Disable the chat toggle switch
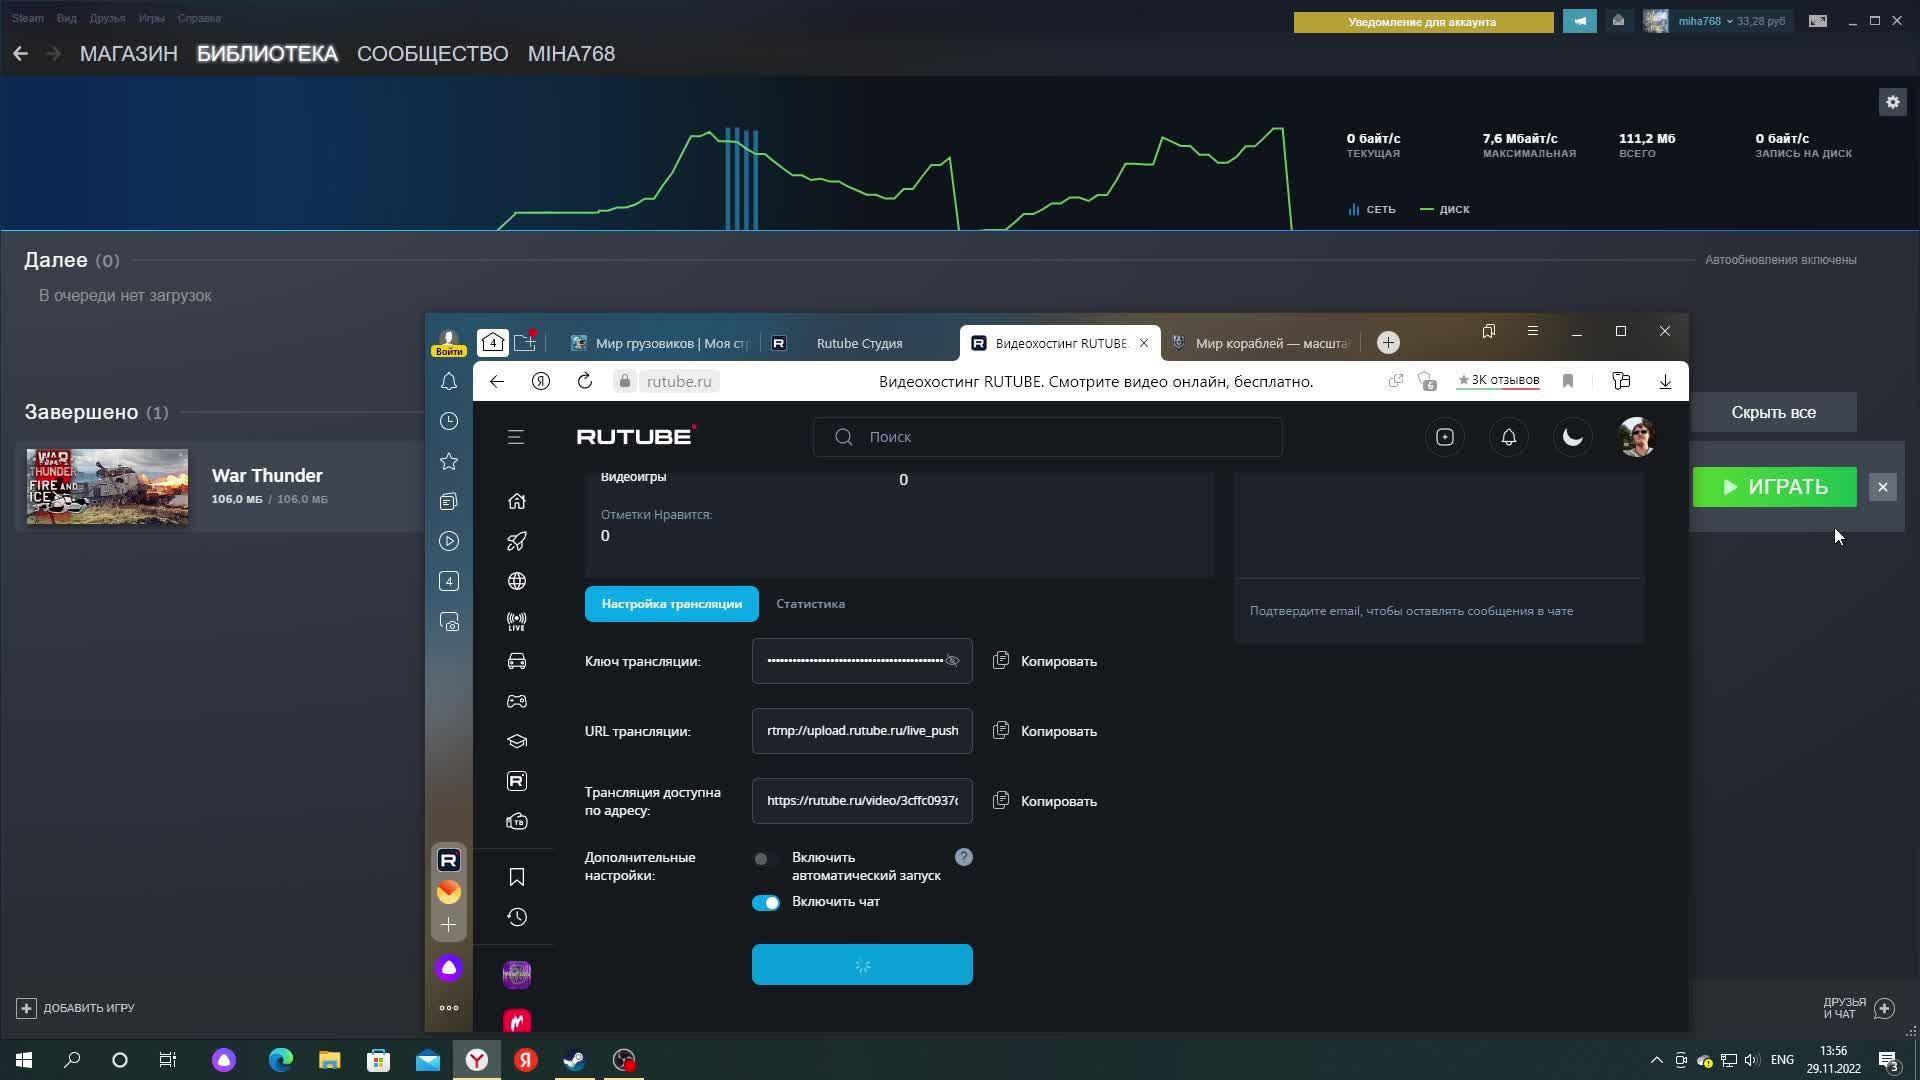The image size is (1920, 1080). click(766, 903)
